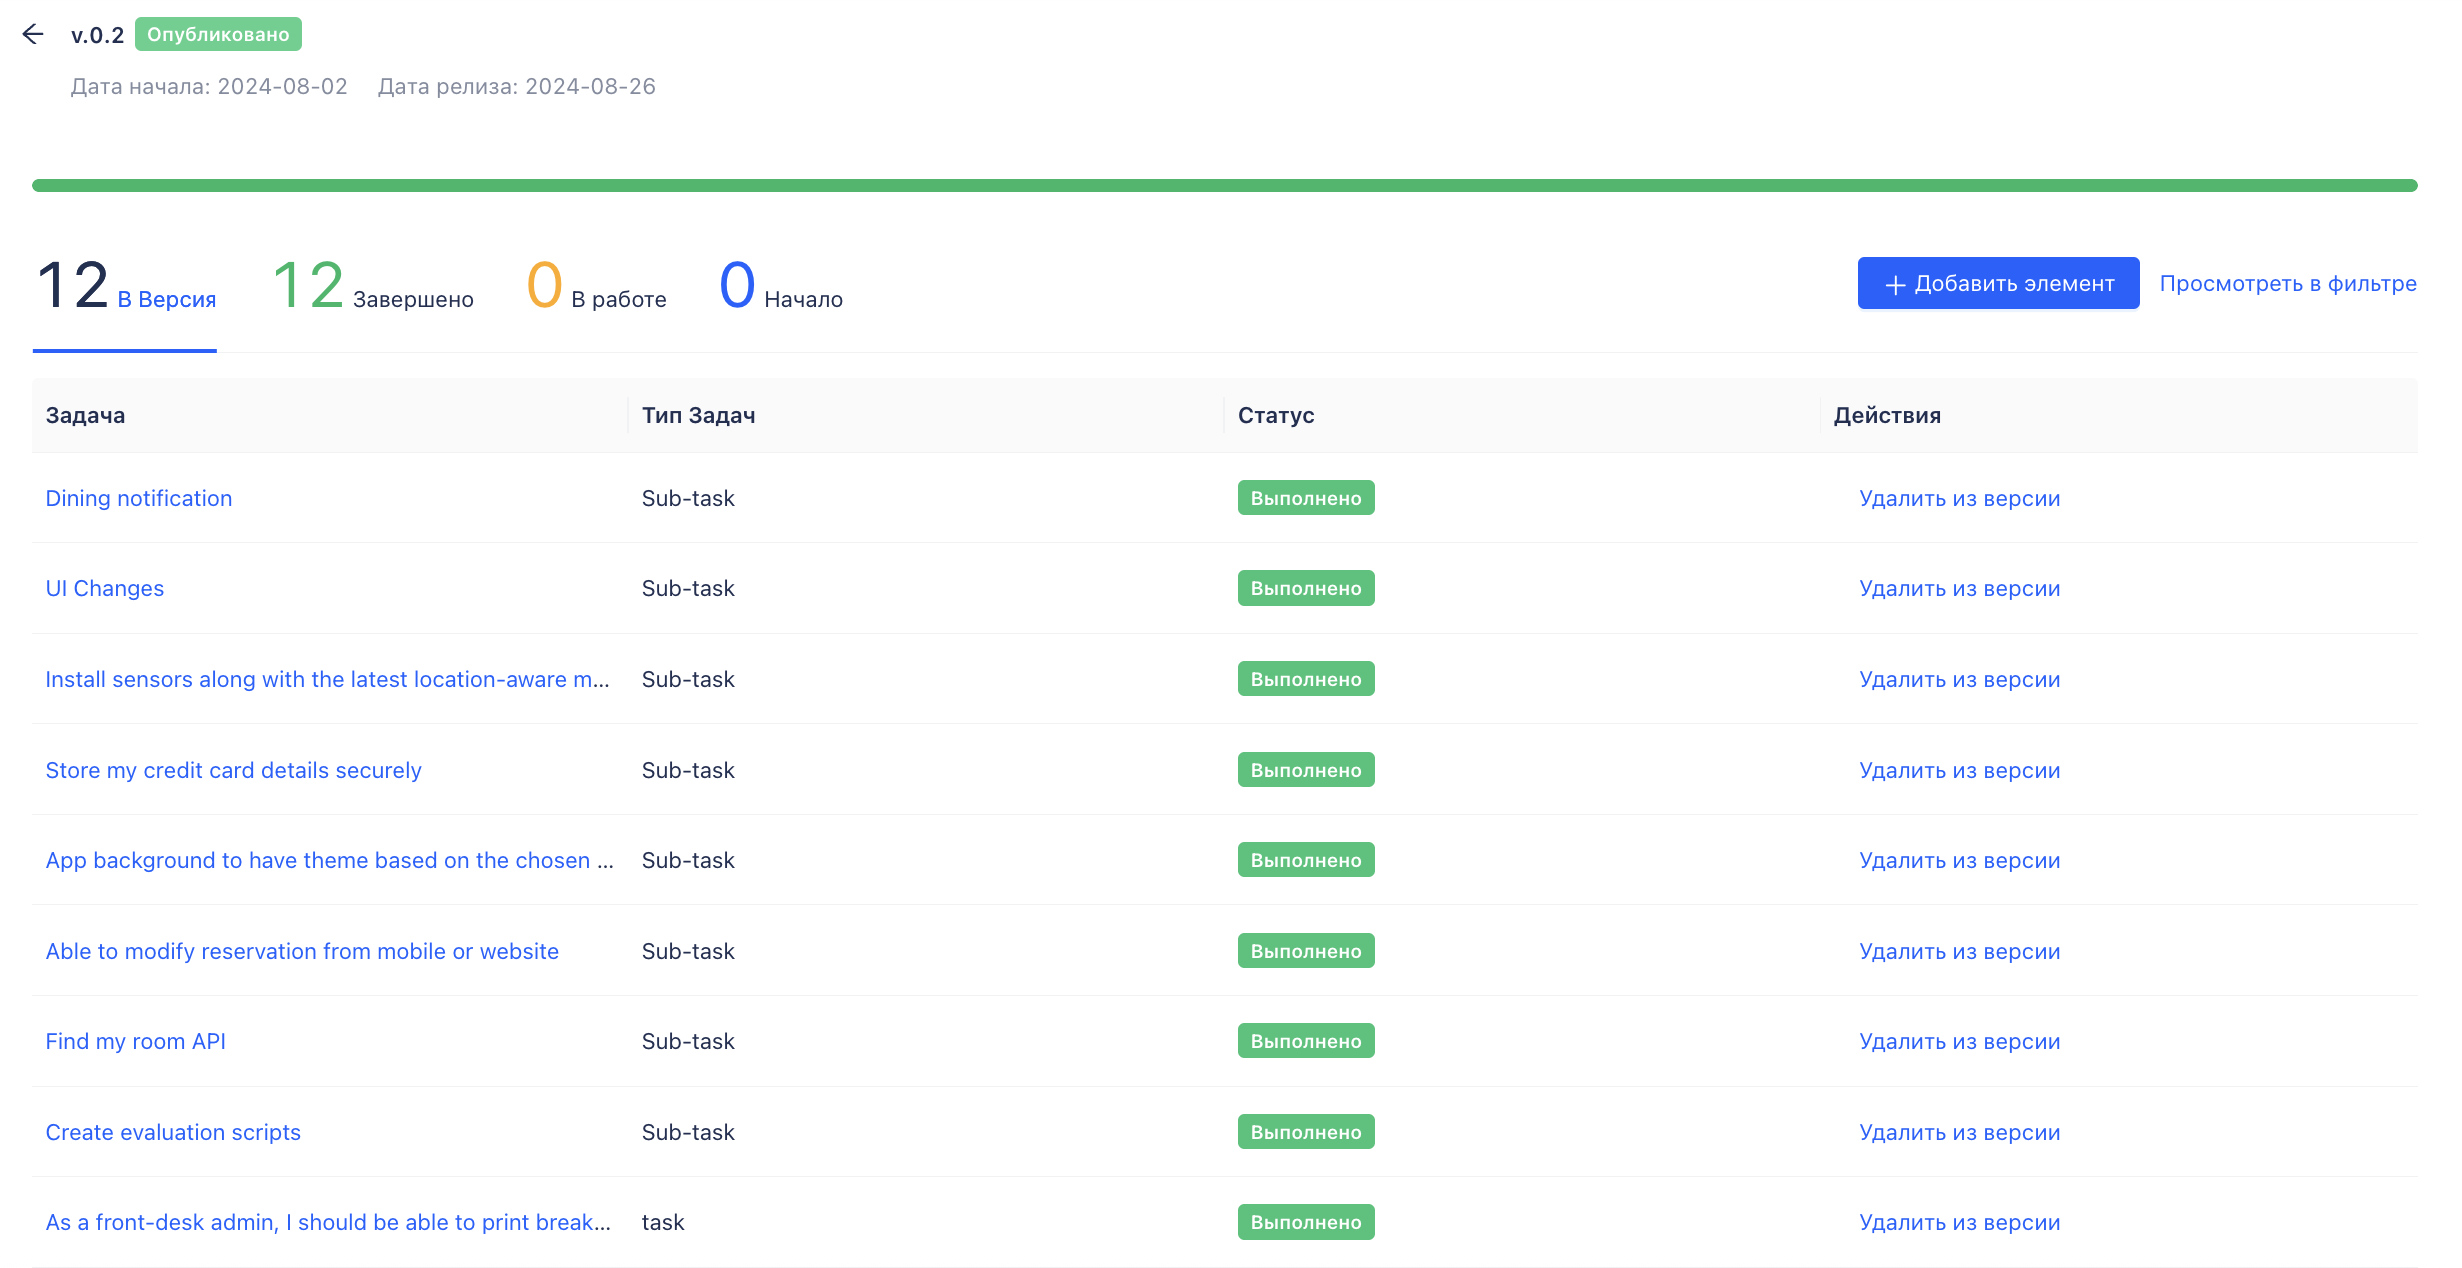Click the green version progress bar

coord(1224,186)
